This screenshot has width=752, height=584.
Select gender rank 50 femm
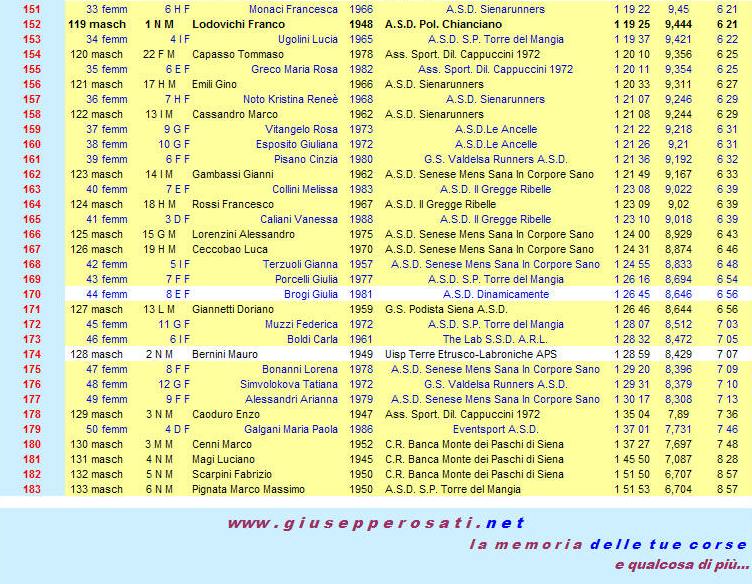click(x=106, y=429)
